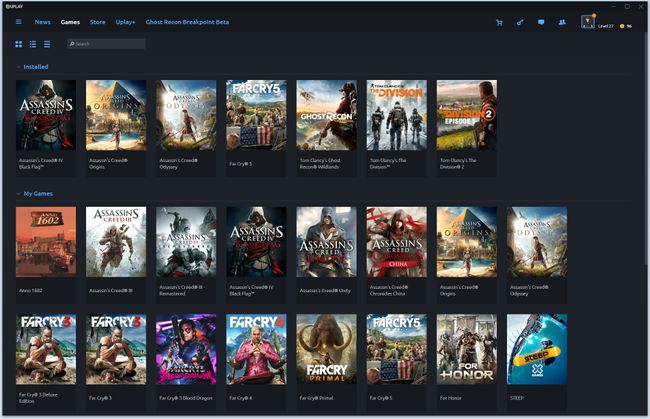Image resolution: width=650 pixels, height=419 pixels.
Task: Open the standard Far Cry 3 tile
Action: pyautogui.click(x=116, y=362)
